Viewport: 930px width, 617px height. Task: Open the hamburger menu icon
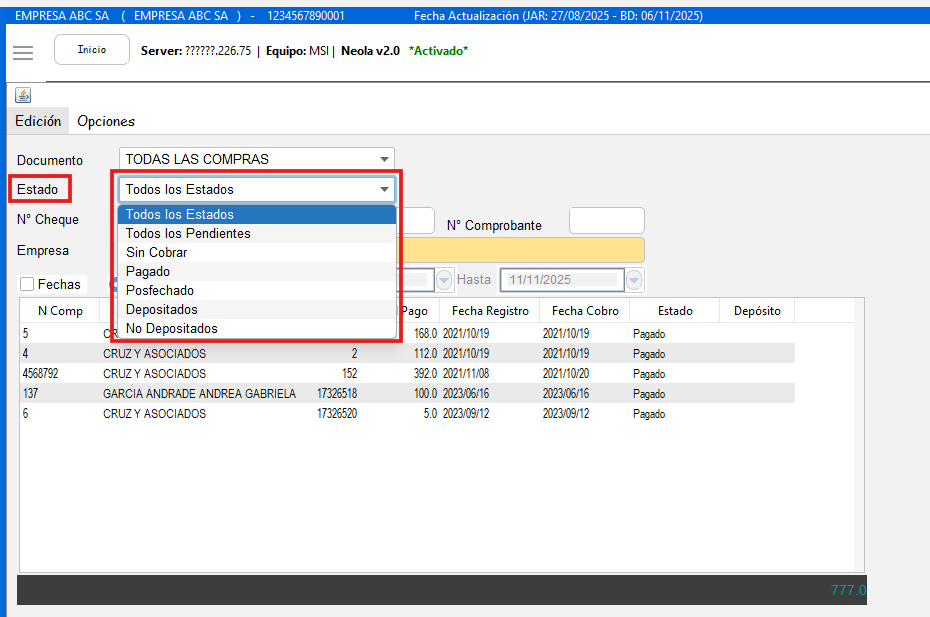pyautogui.click(x=23, y=52)
